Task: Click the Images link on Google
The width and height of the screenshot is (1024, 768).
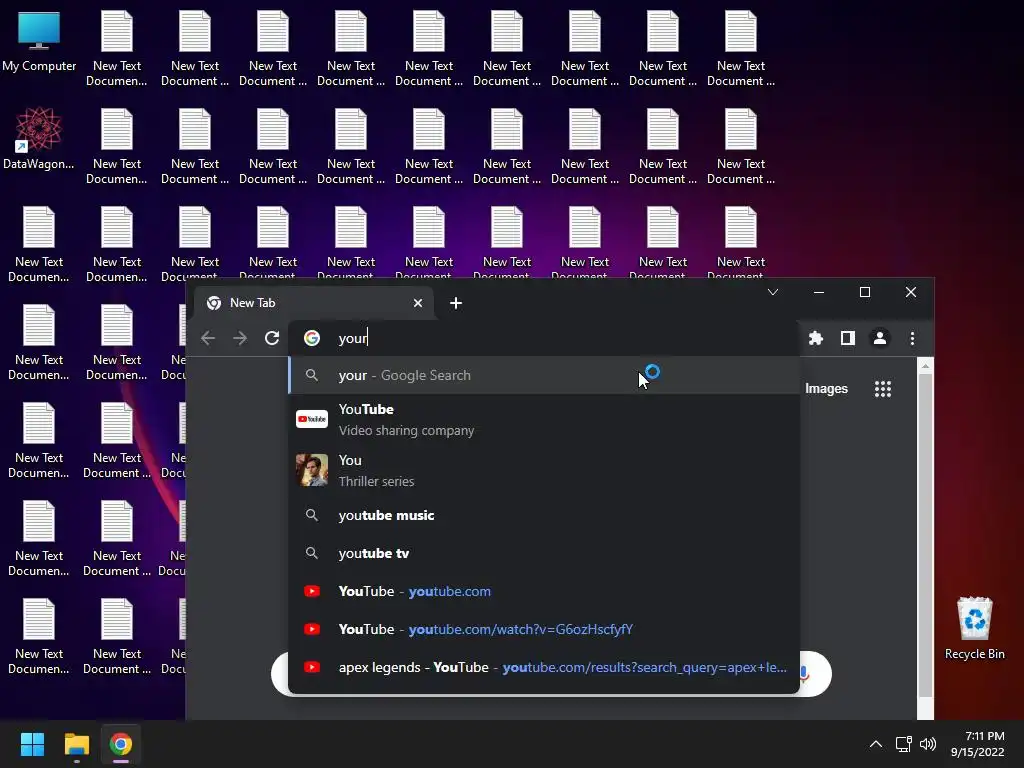Action: click(826, 389)
